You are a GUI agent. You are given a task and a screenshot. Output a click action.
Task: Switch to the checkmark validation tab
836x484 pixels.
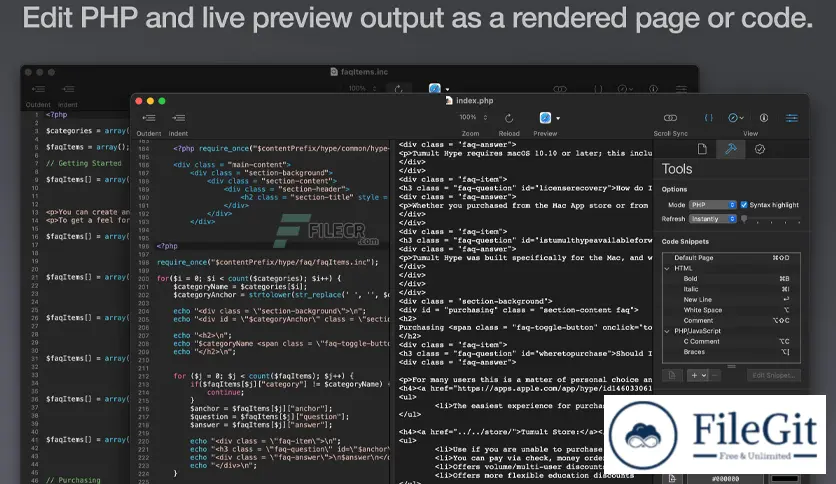[760, 149]
